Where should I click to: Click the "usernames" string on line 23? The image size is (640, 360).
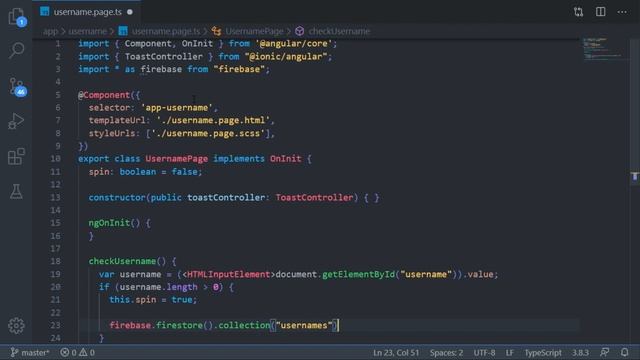pyautogui.click(x=304, y=325)
